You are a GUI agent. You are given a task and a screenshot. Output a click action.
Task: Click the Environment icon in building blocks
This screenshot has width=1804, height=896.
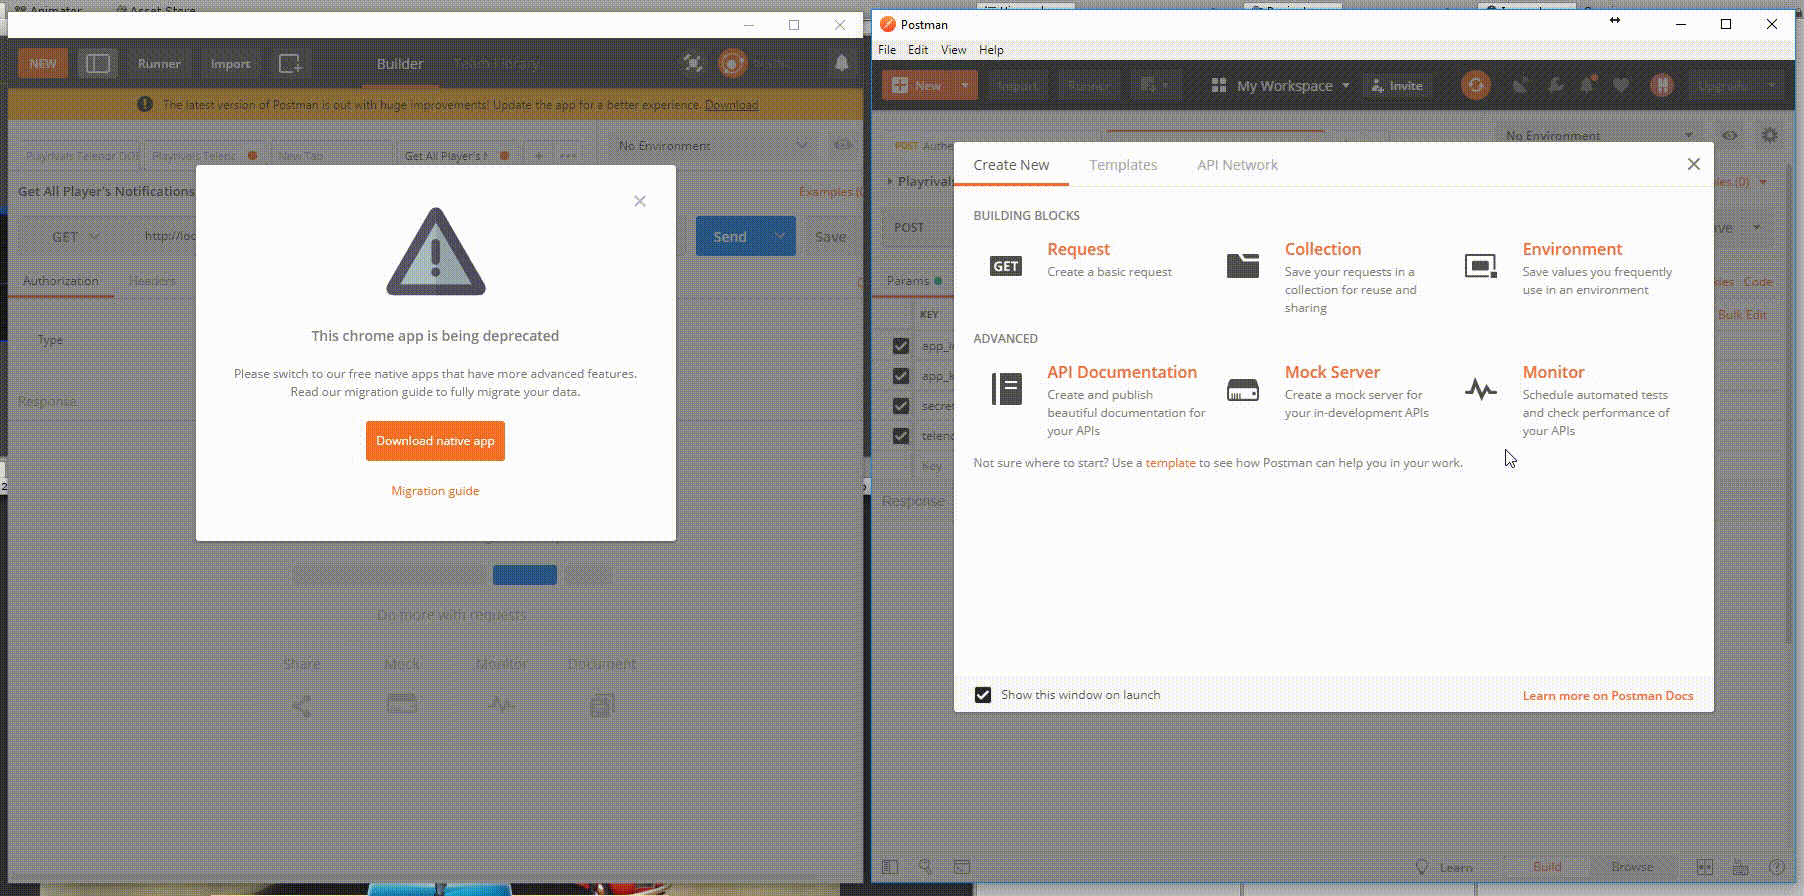1480,266
